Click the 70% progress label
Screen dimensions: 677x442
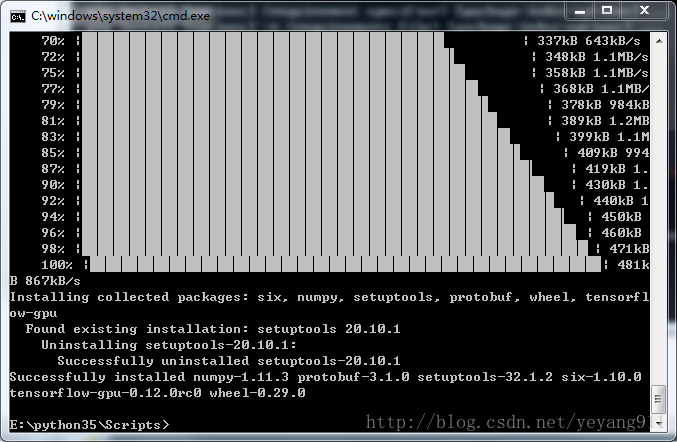click(53, 41)
